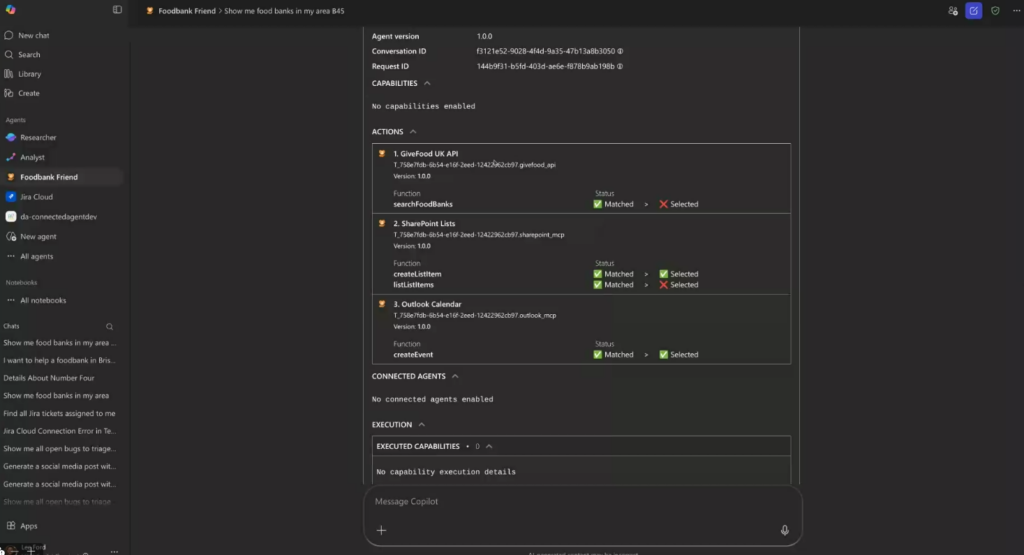
Task: Collapse the CAPABILITIES section
Action: pos(427,83)
